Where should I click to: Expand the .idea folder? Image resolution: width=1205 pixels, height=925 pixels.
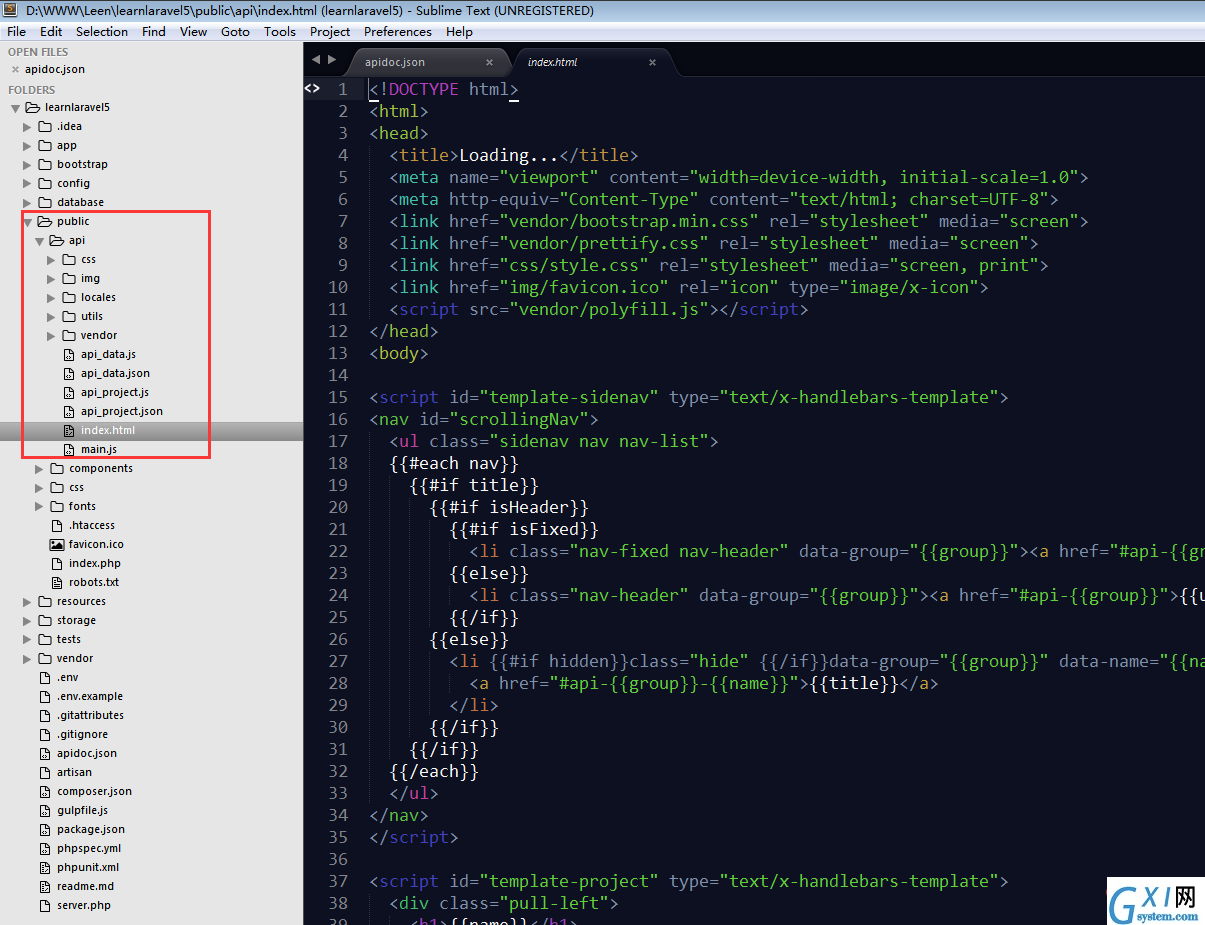[28, 126]
